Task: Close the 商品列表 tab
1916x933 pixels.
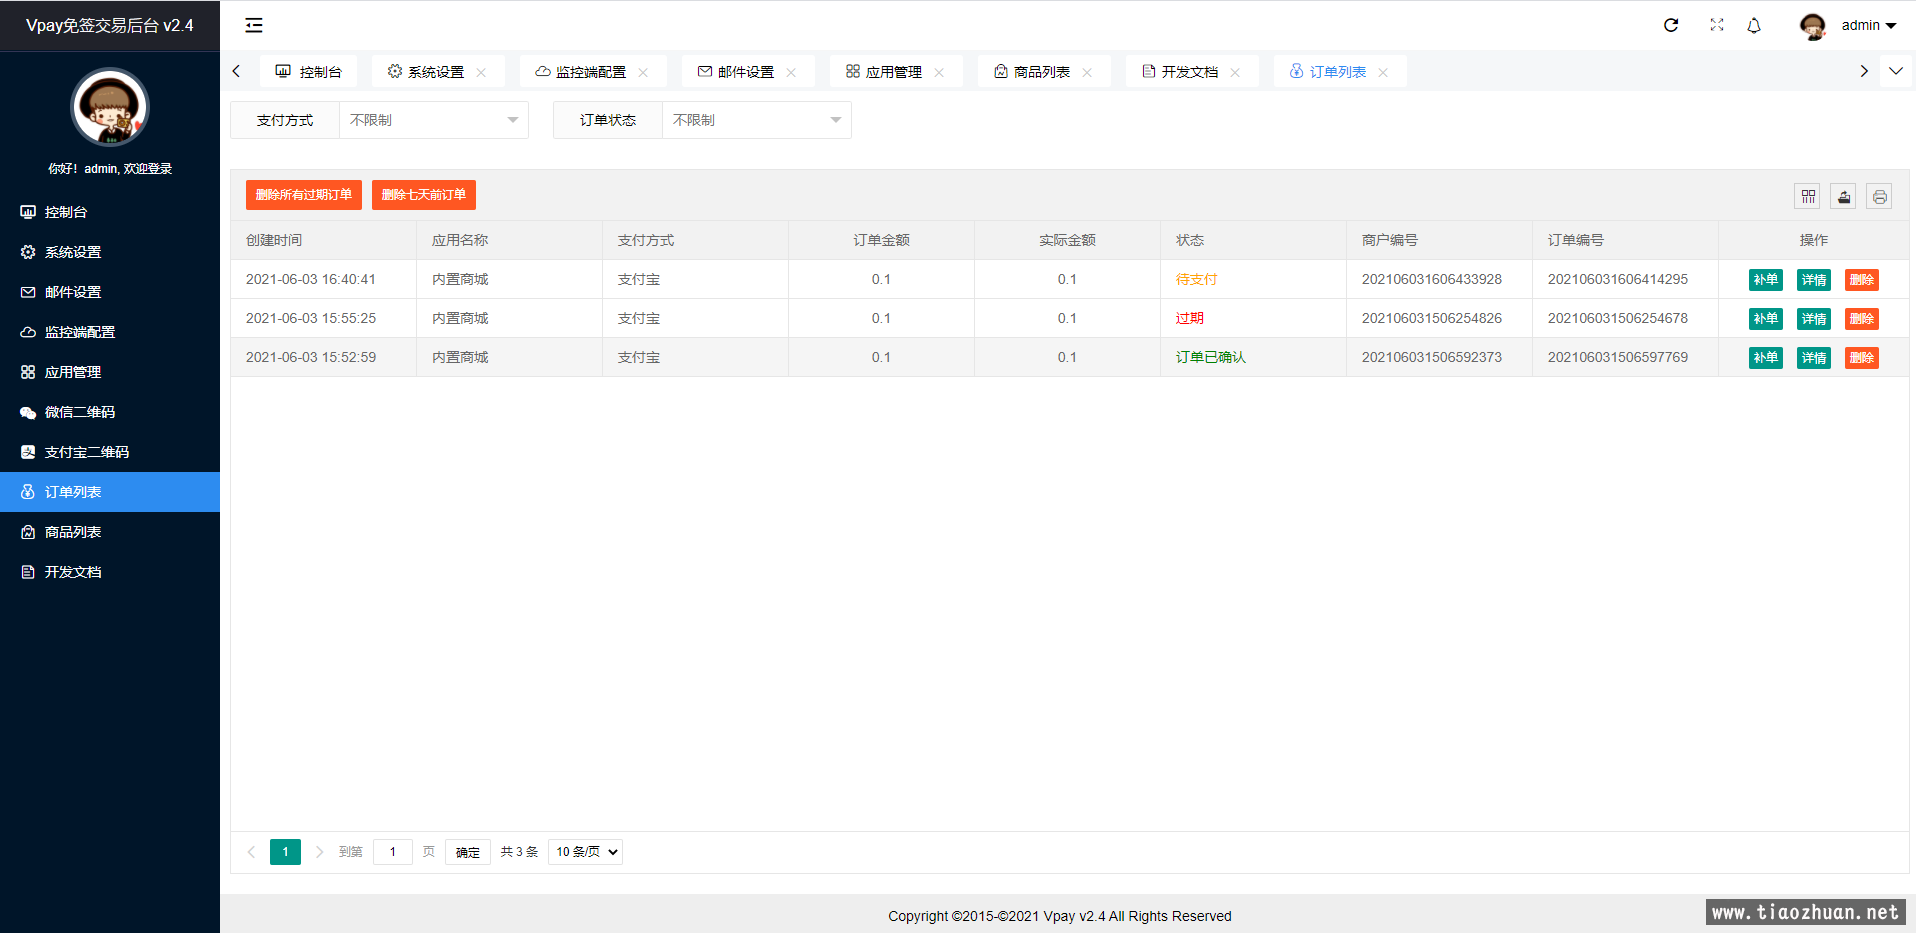Action: coord(1087,72)
